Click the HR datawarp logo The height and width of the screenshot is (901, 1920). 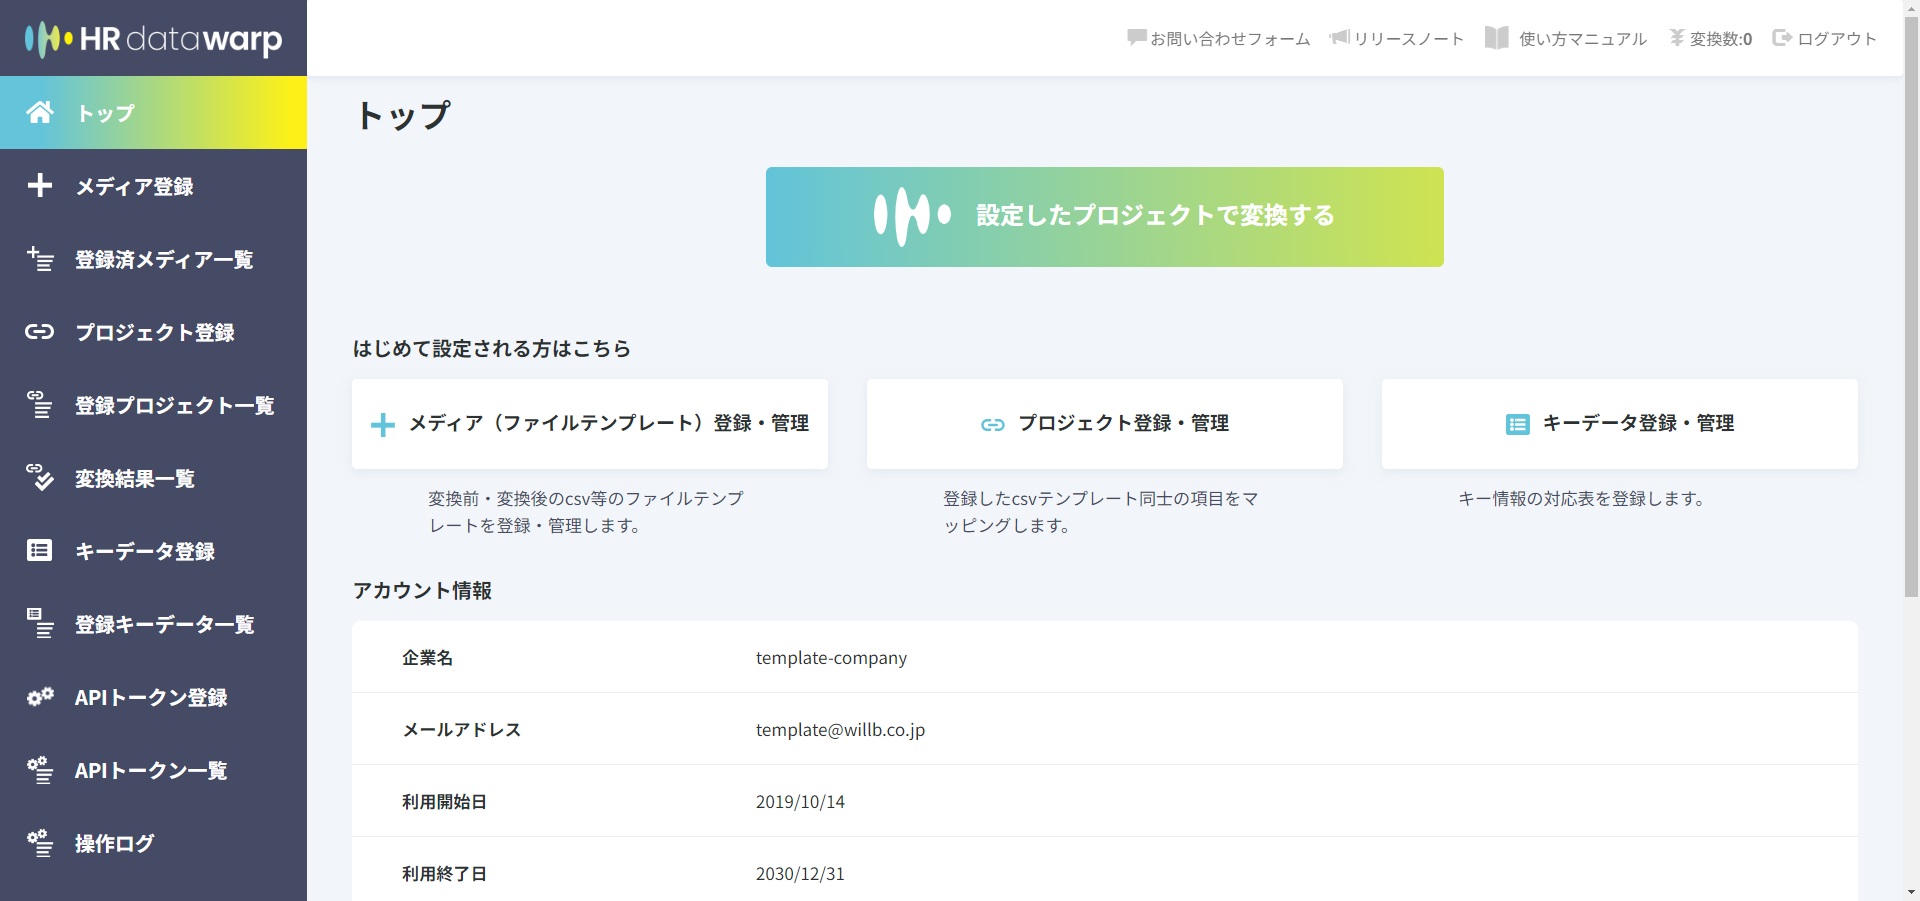[x=153, y=39]
